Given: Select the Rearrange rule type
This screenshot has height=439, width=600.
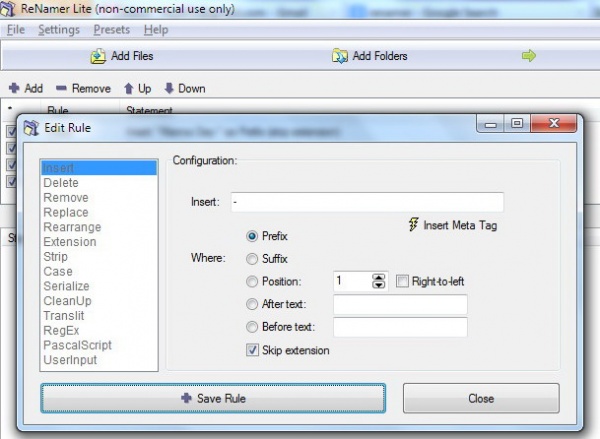Looking at the screenshot, I should click(99, 227).
